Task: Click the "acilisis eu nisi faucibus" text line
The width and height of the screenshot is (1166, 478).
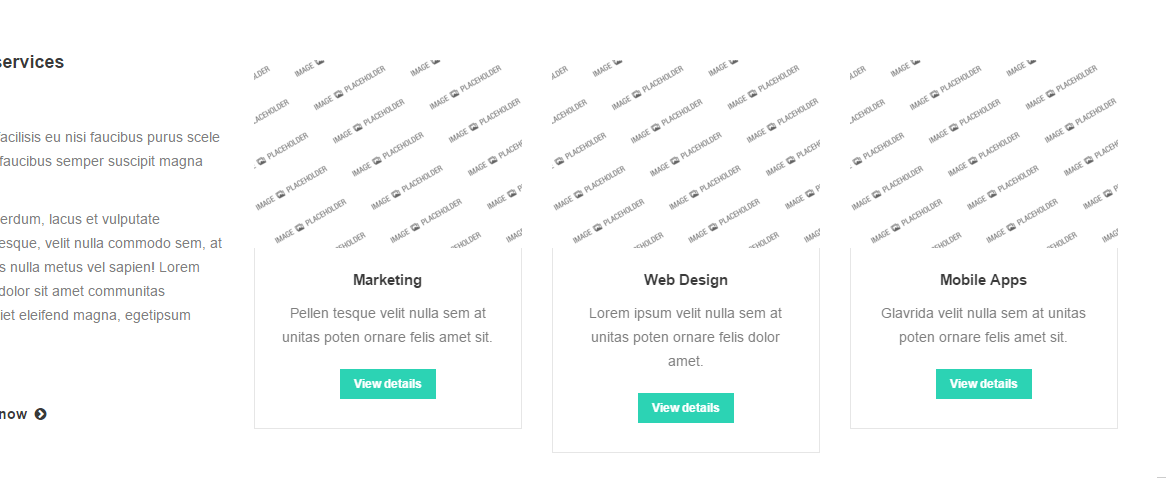Action: (x=110, y=137)
